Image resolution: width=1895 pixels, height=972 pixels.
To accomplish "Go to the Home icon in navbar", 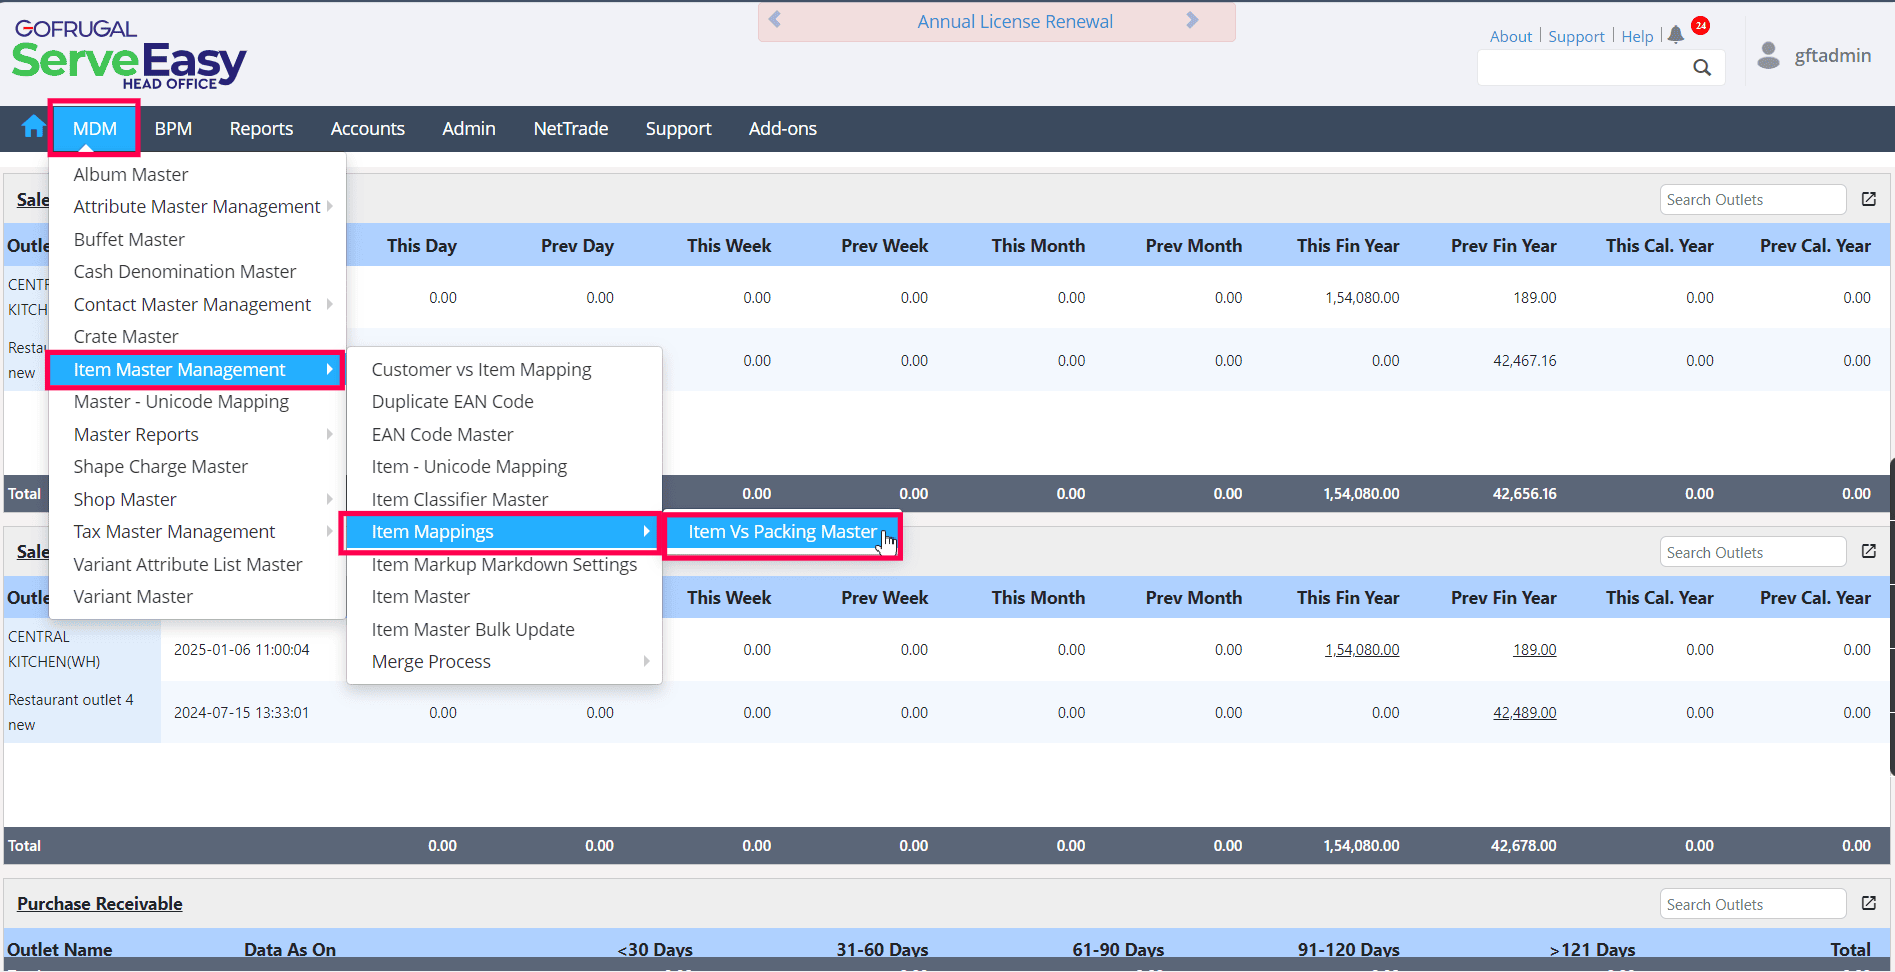I will (x=33, y=127).
